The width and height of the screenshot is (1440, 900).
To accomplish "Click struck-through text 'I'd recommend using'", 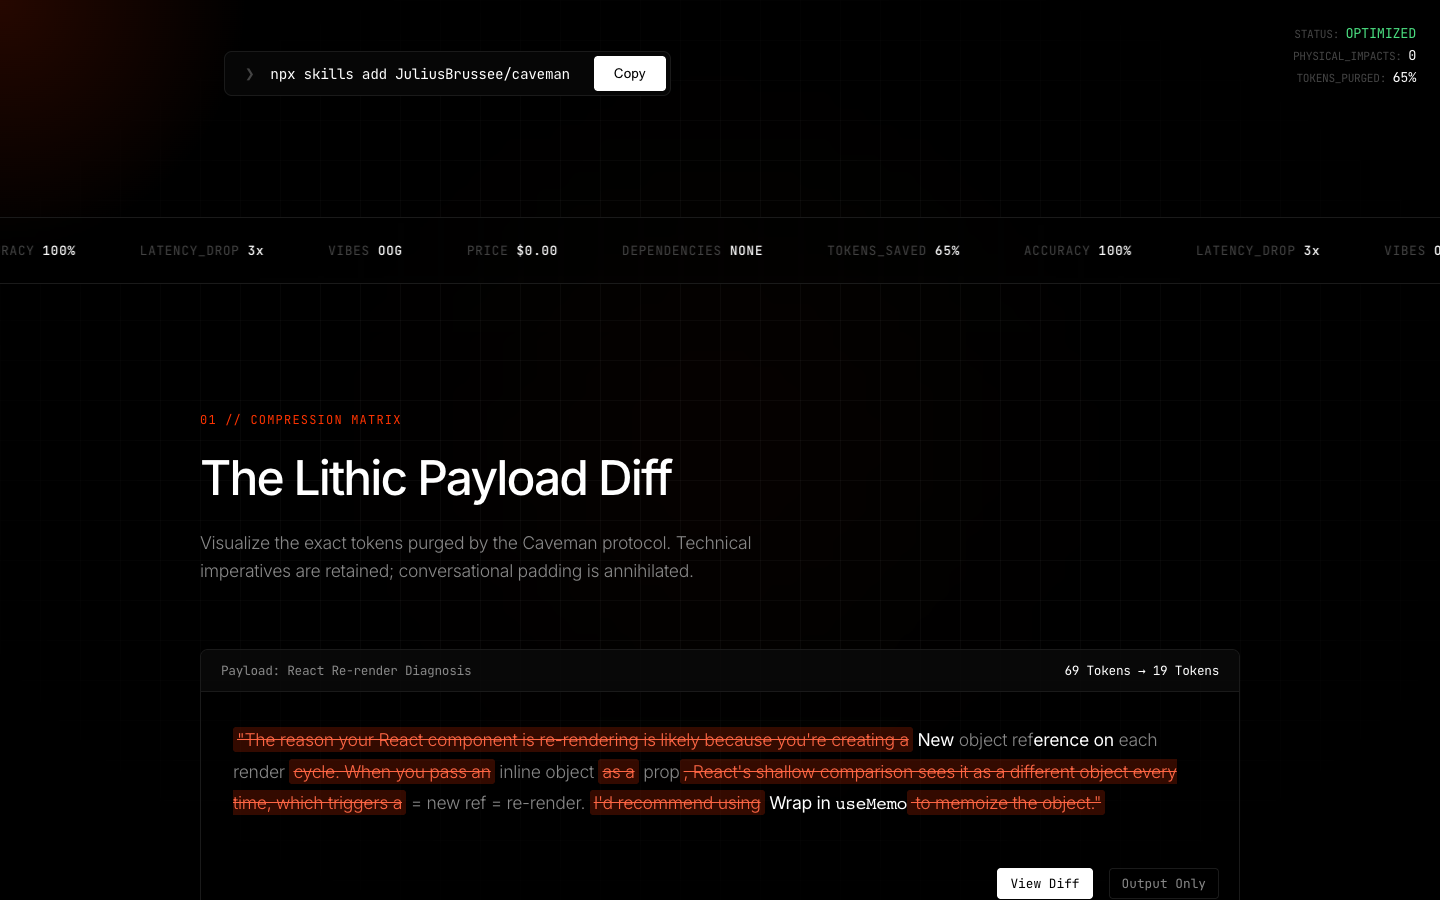I will coord(677,803).
